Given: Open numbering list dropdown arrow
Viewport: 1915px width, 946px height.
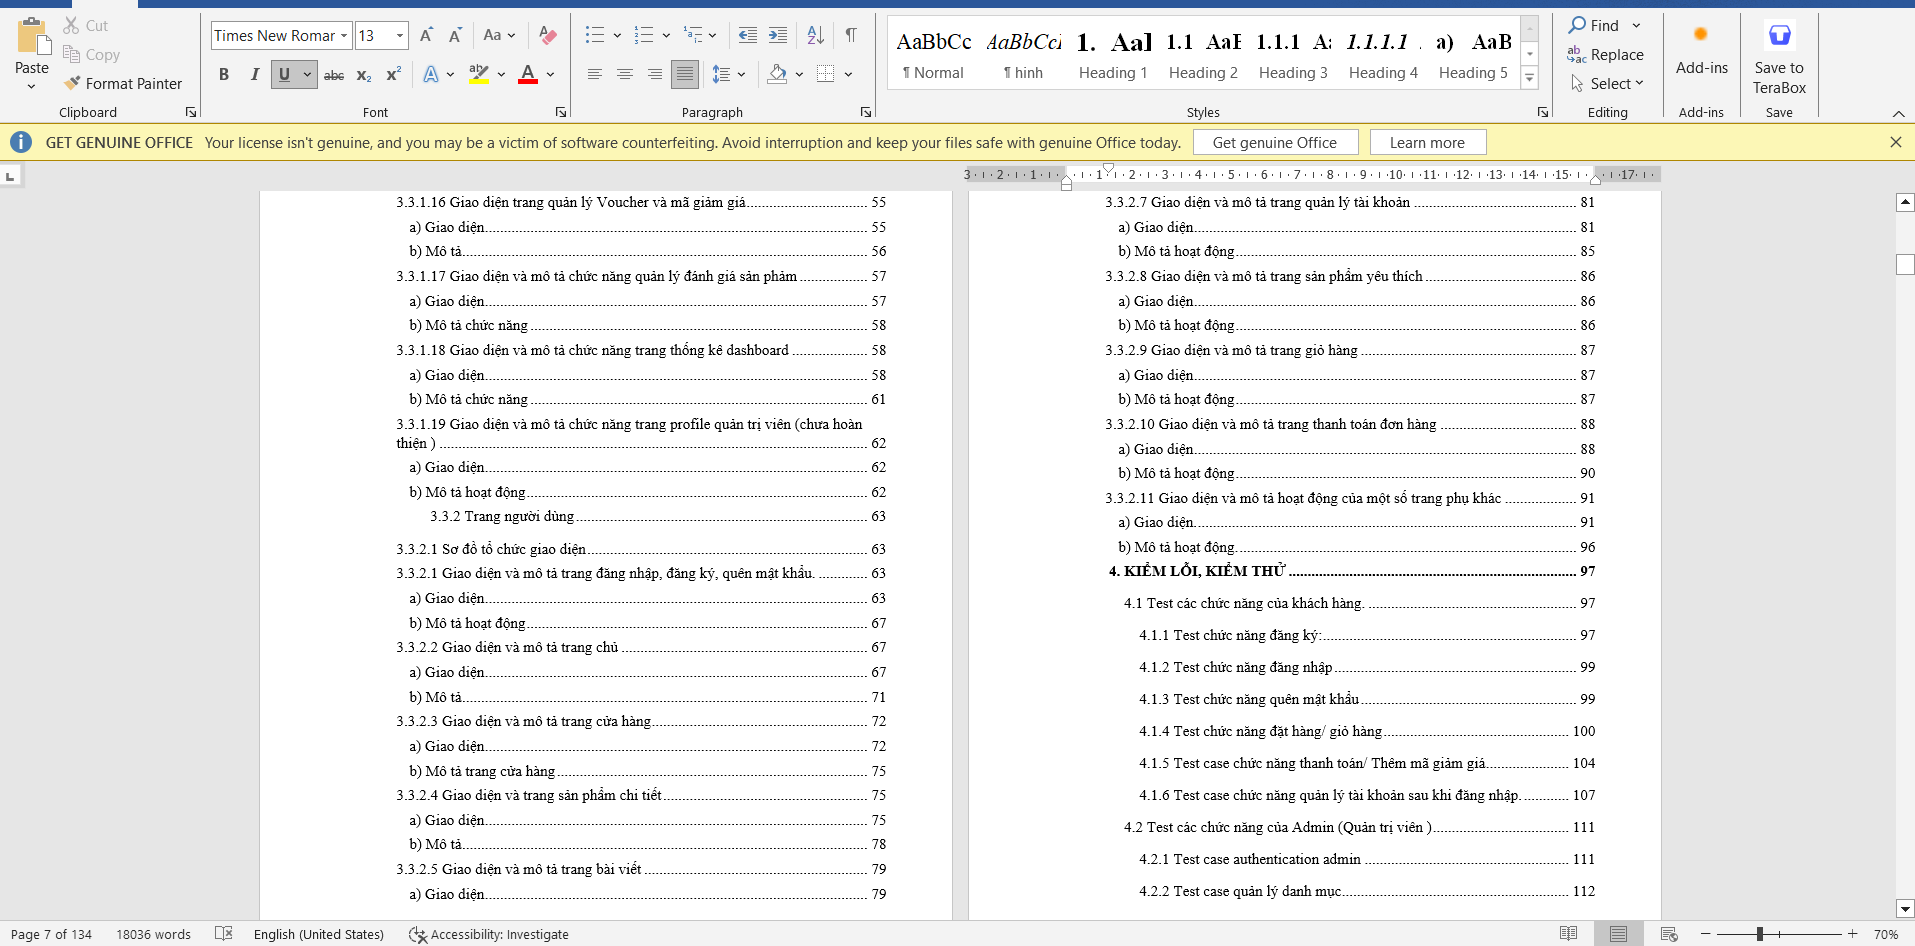Looking at the screenshot, I should pyautogui.click(x=666, y=36).
